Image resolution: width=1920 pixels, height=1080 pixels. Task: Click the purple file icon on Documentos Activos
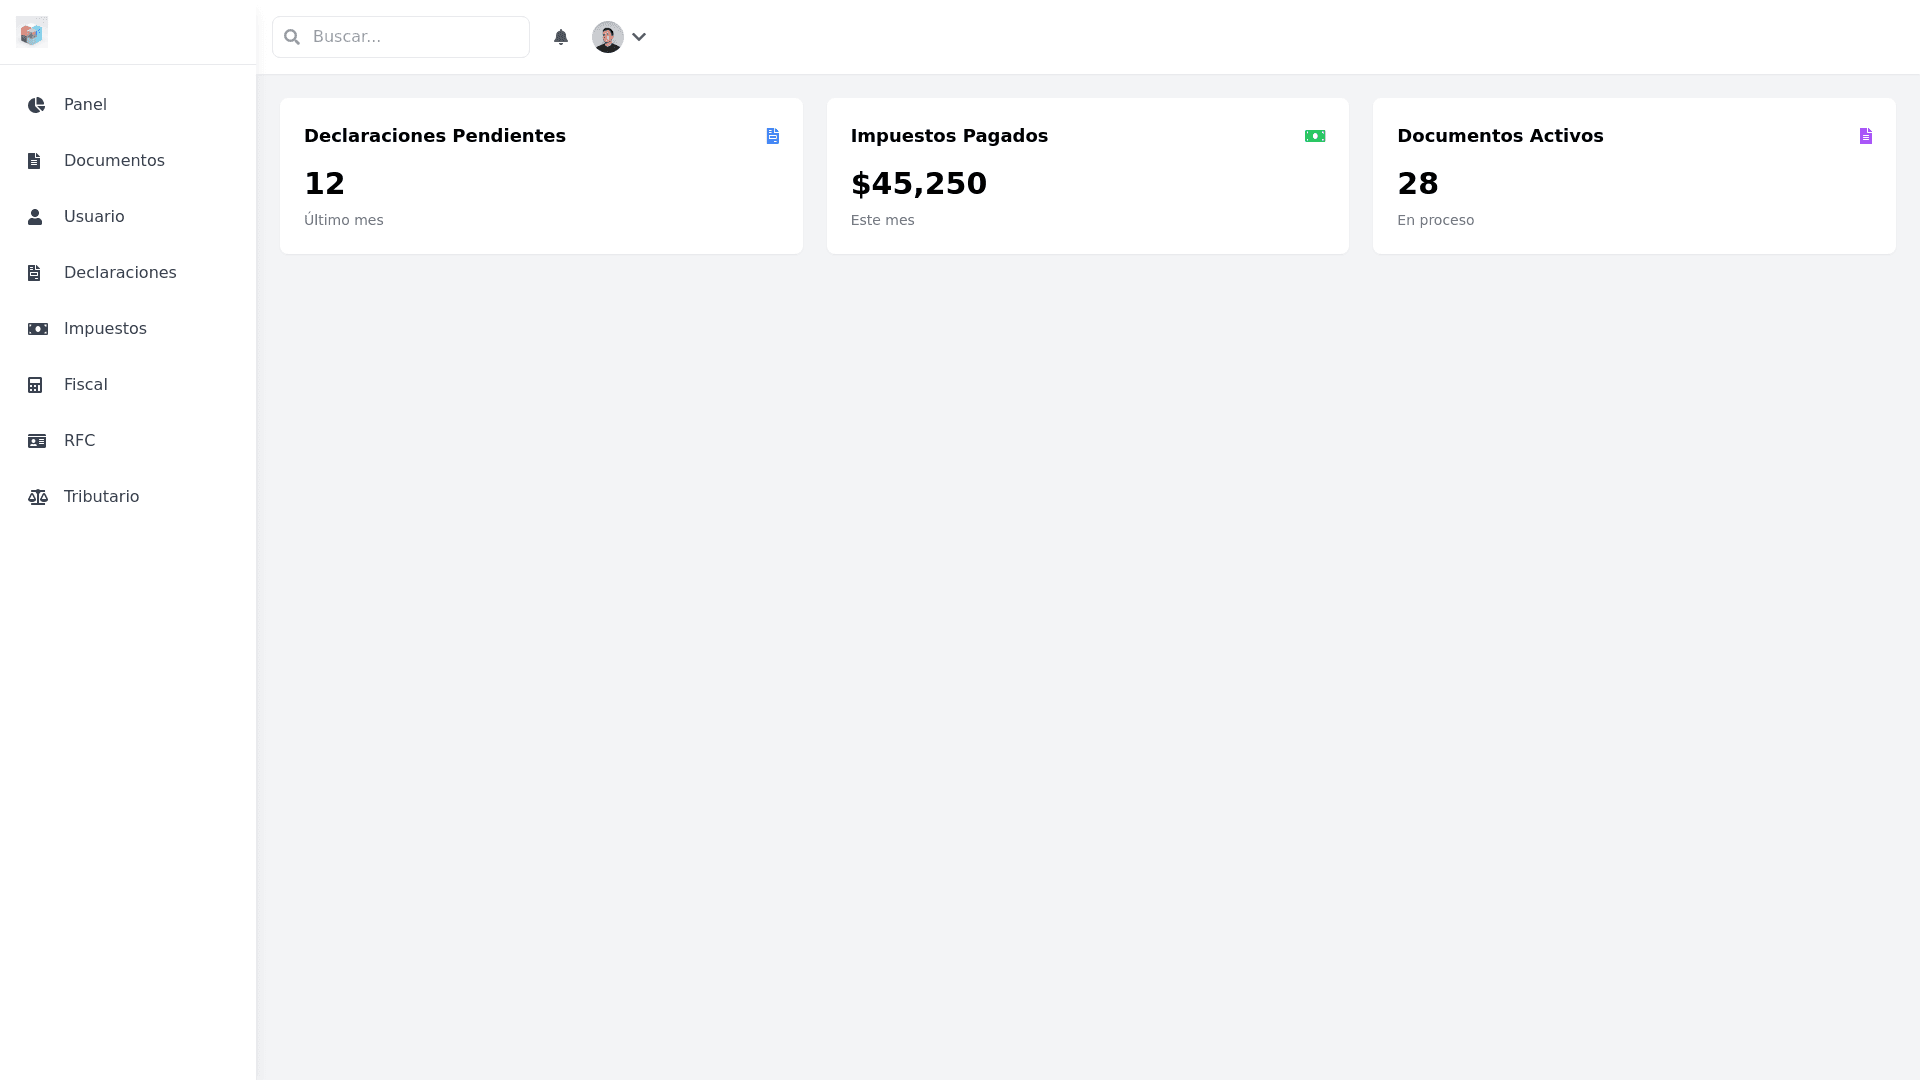click(1866, 136)
